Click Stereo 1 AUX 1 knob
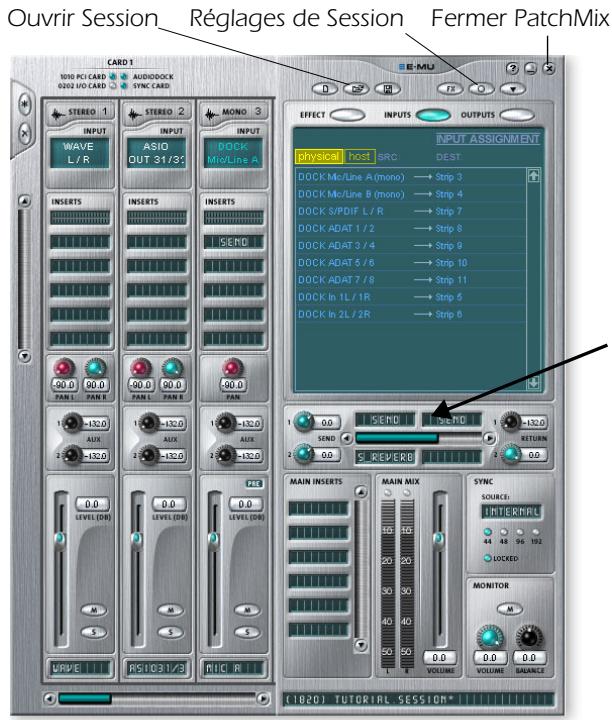Screen dimensions: 612x720 (x=72, y=423)
